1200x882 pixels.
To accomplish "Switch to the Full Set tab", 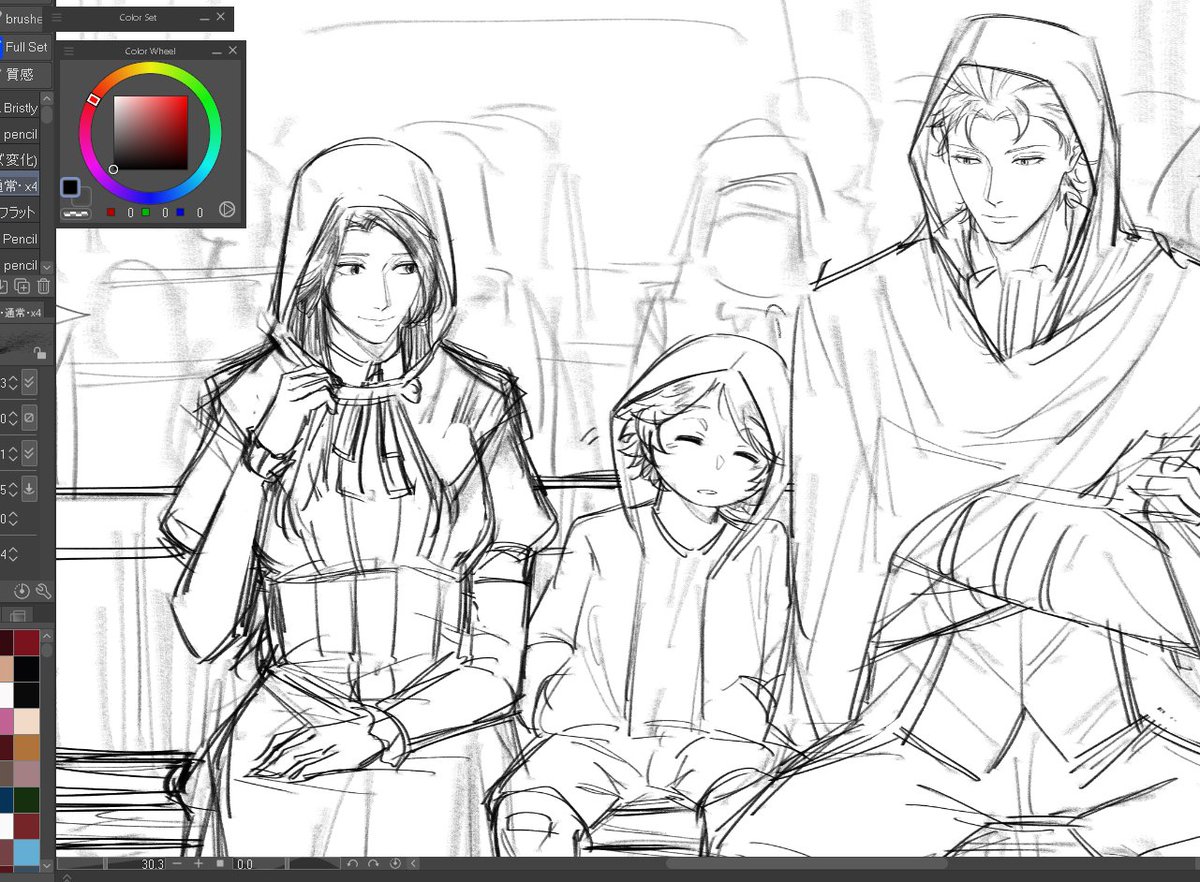I will [25, 47].
